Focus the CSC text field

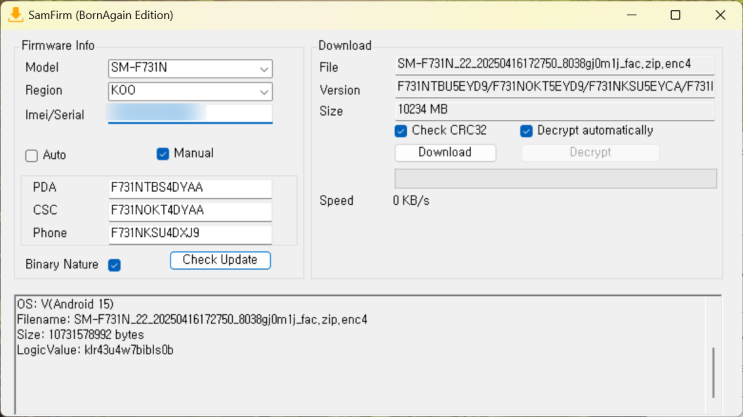coord(190,211)
